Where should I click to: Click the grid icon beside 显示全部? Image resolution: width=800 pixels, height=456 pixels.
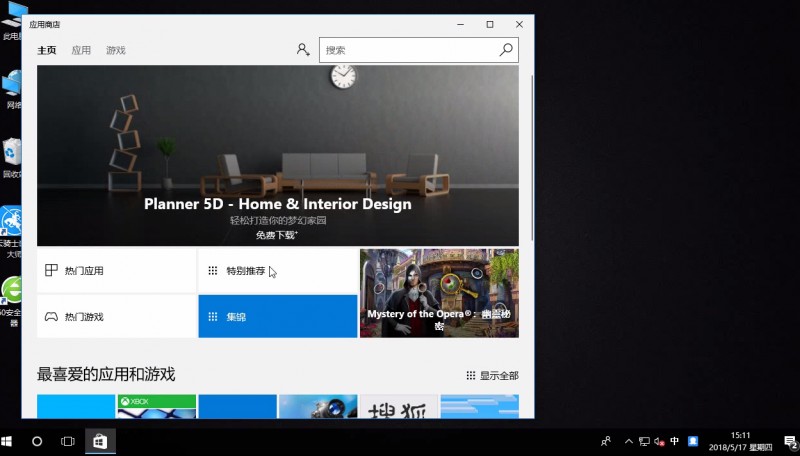coord(470,375)
